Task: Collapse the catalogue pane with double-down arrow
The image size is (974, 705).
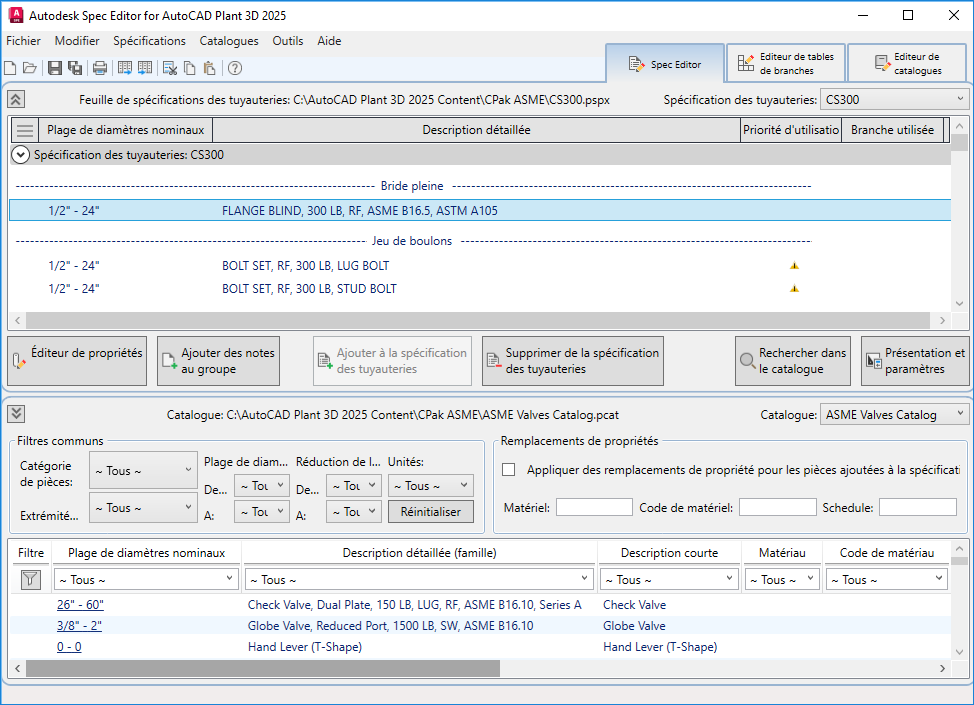Action: click(x=16, y=414)
